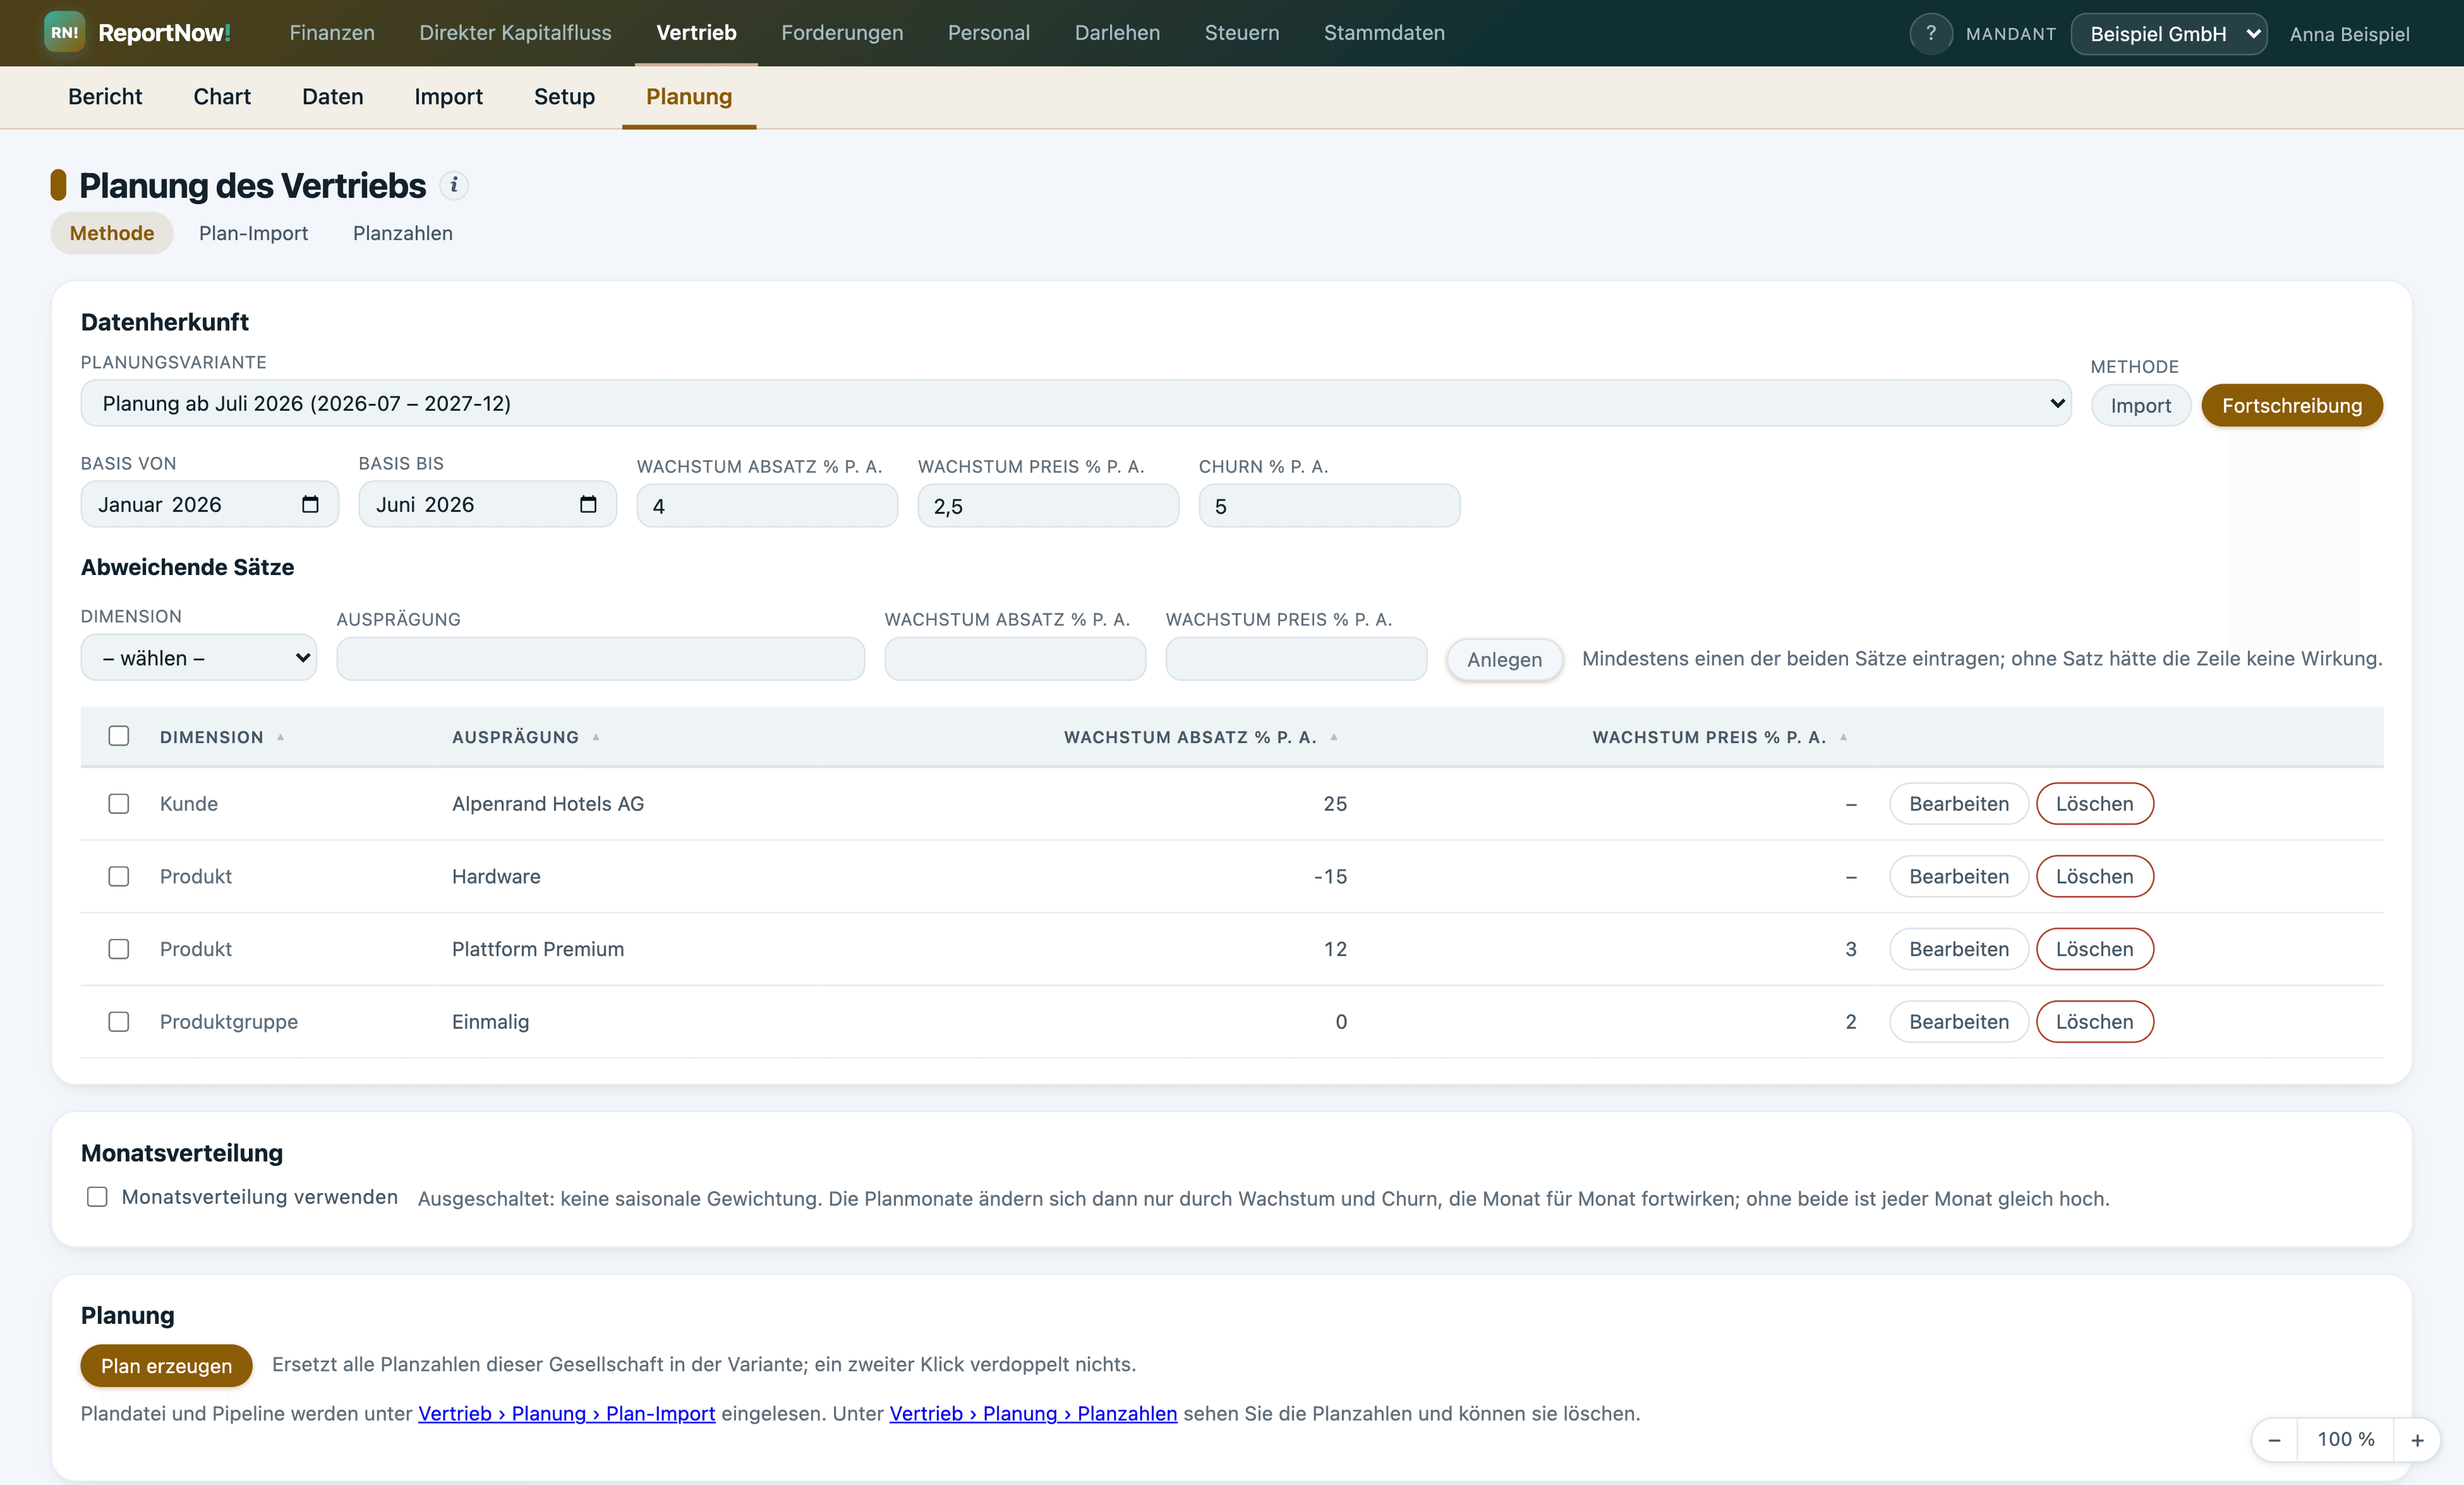Select the Import method button
Image resolution: width=2464 pixels, height=1485 pixels.
[x=2140, y=405]
